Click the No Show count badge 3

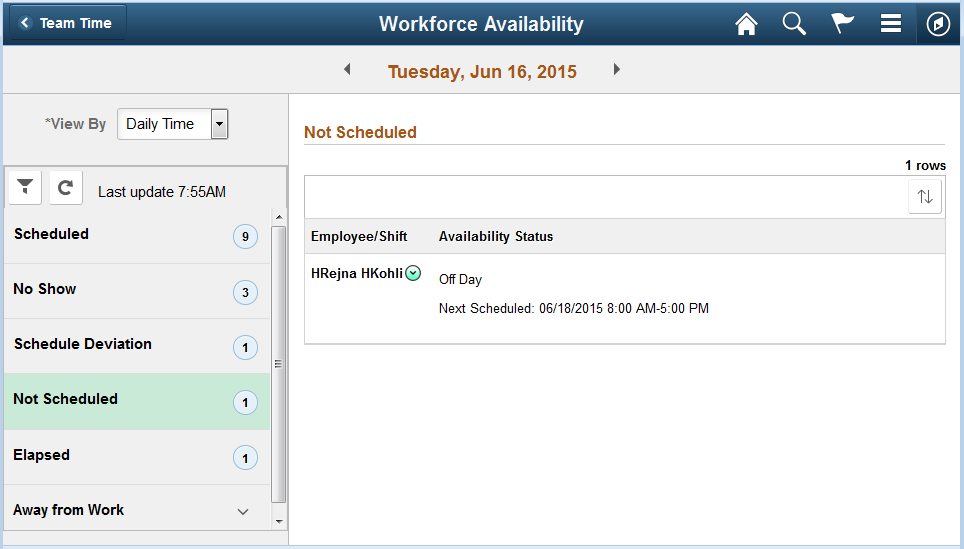pyautogui.click(x=245, y=292)
